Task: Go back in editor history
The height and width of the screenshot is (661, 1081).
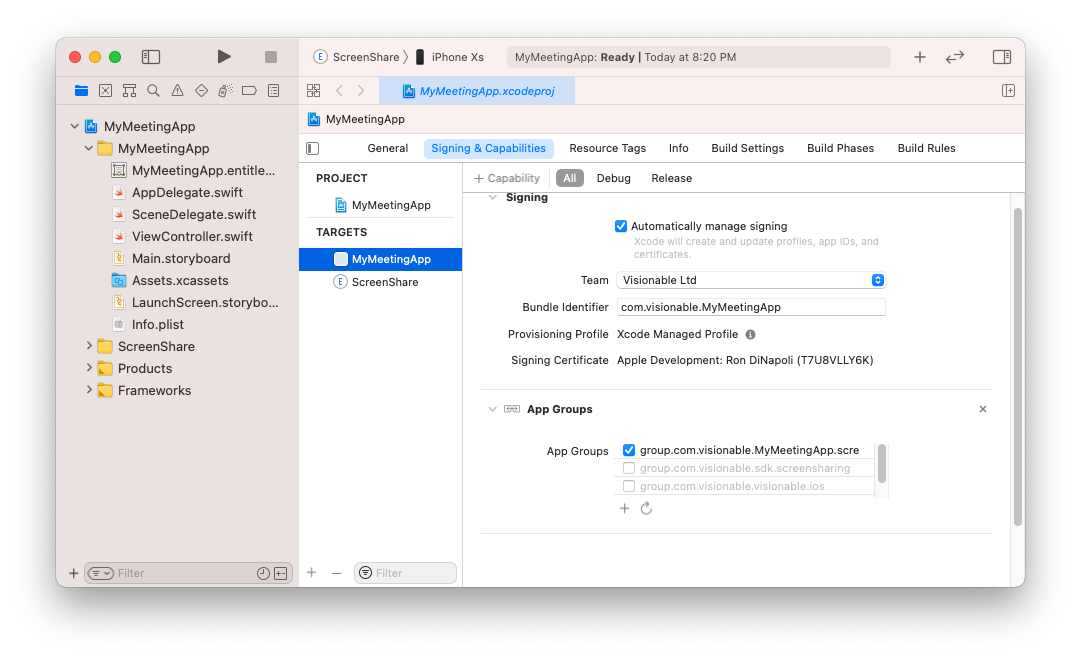Action: point(339,90)
